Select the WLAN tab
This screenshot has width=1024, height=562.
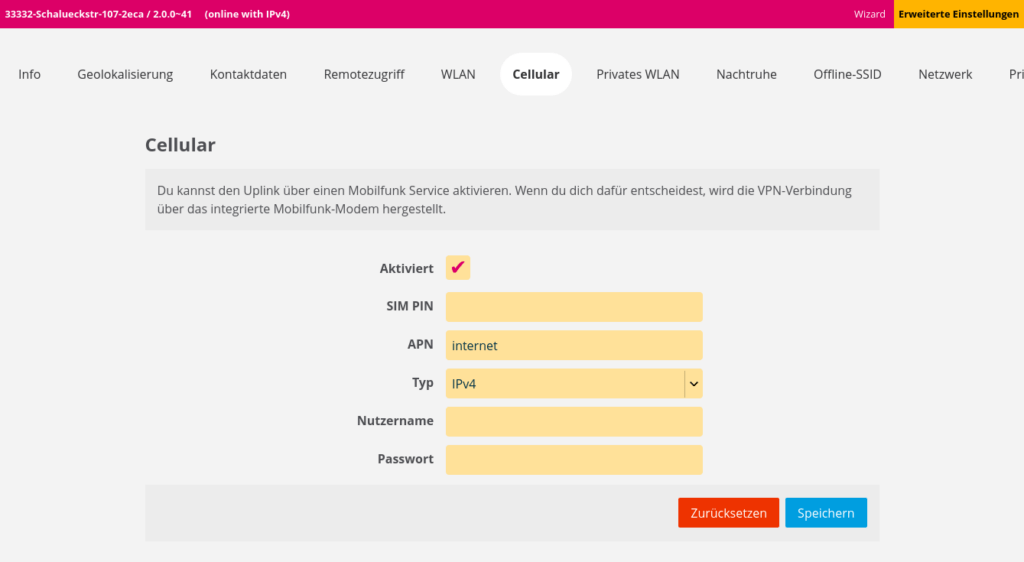click(x=458, y=74)
